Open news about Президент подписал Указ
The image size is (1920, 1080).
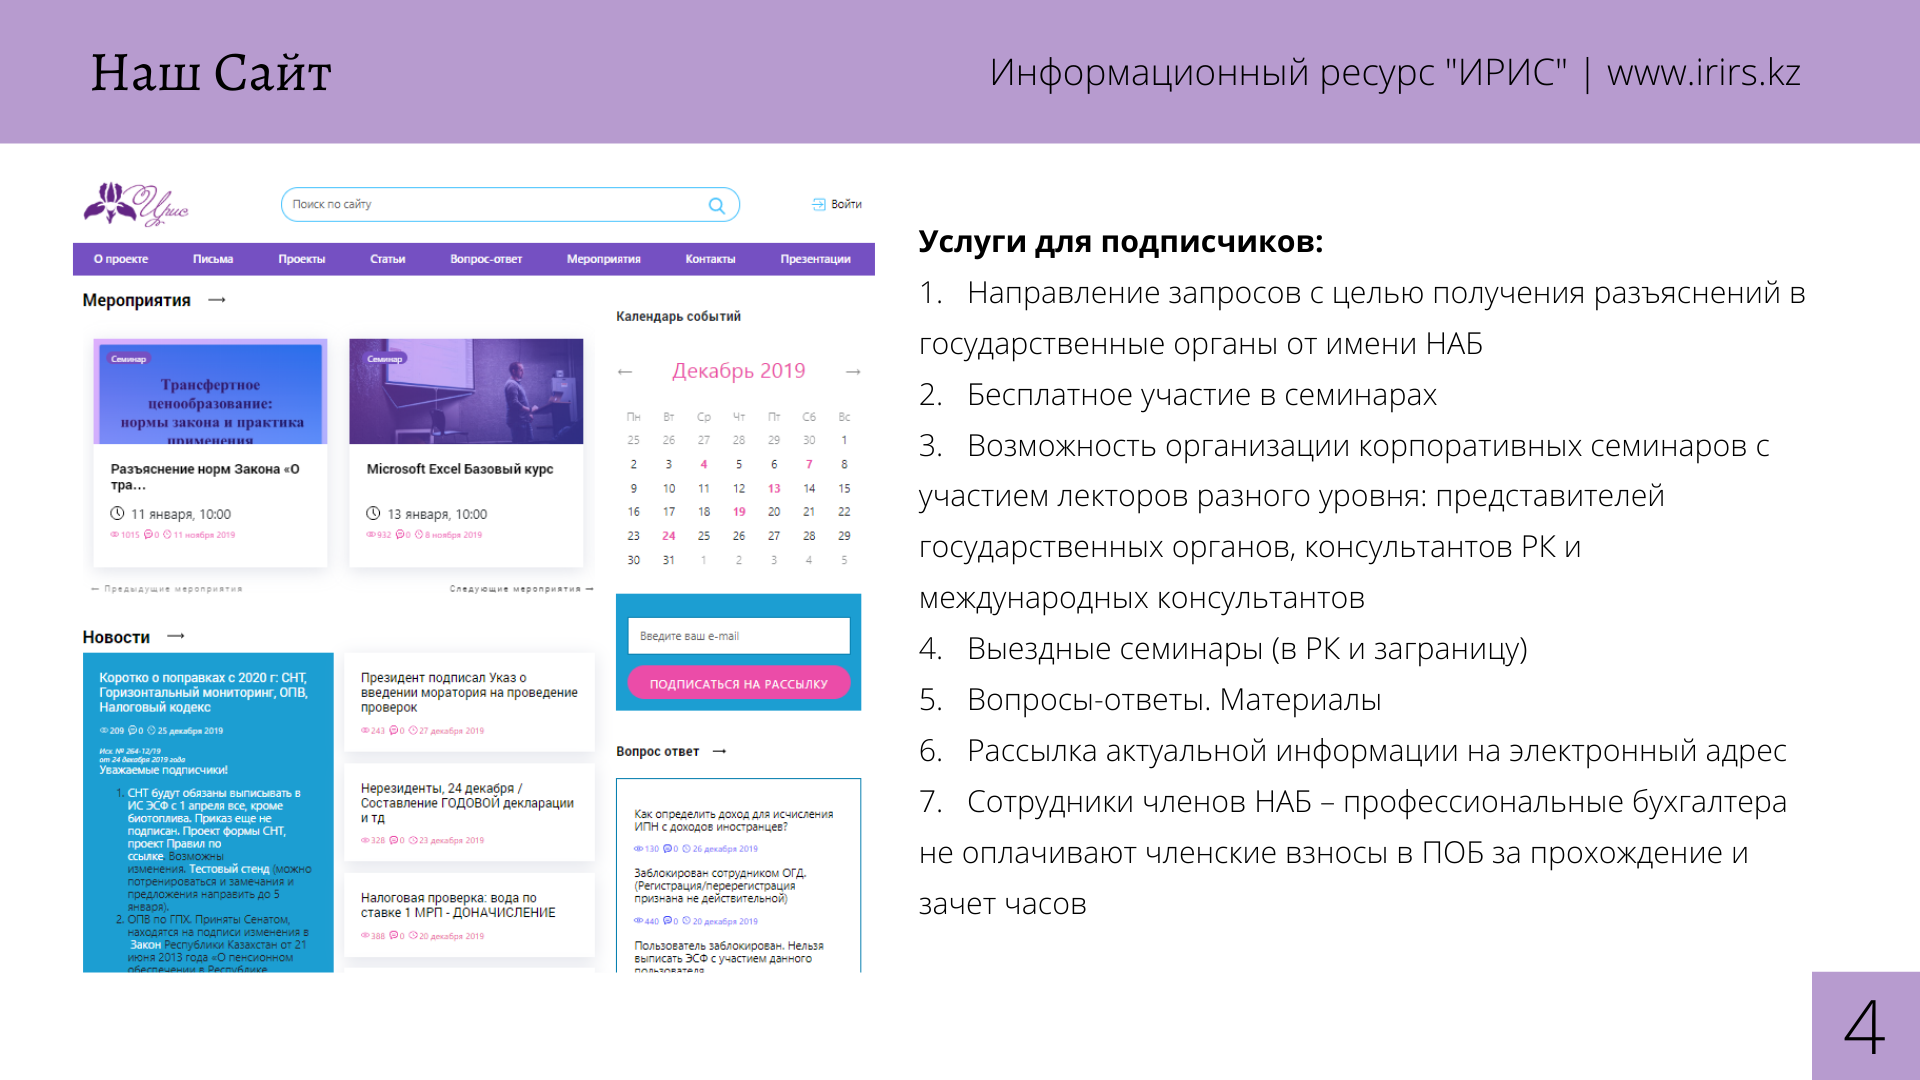tap(468, 692)
